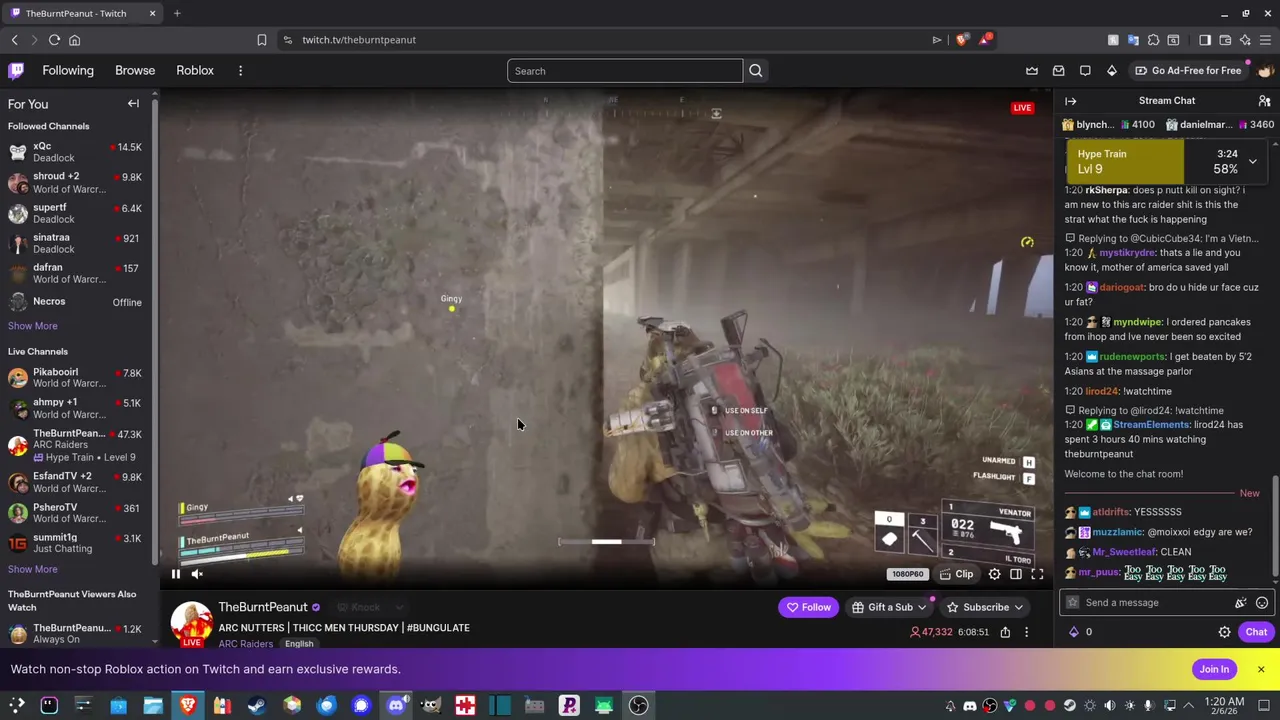Toggle the browser sidebar panel
This screenshot has height=720, width=1280.
pos(1205,40)
